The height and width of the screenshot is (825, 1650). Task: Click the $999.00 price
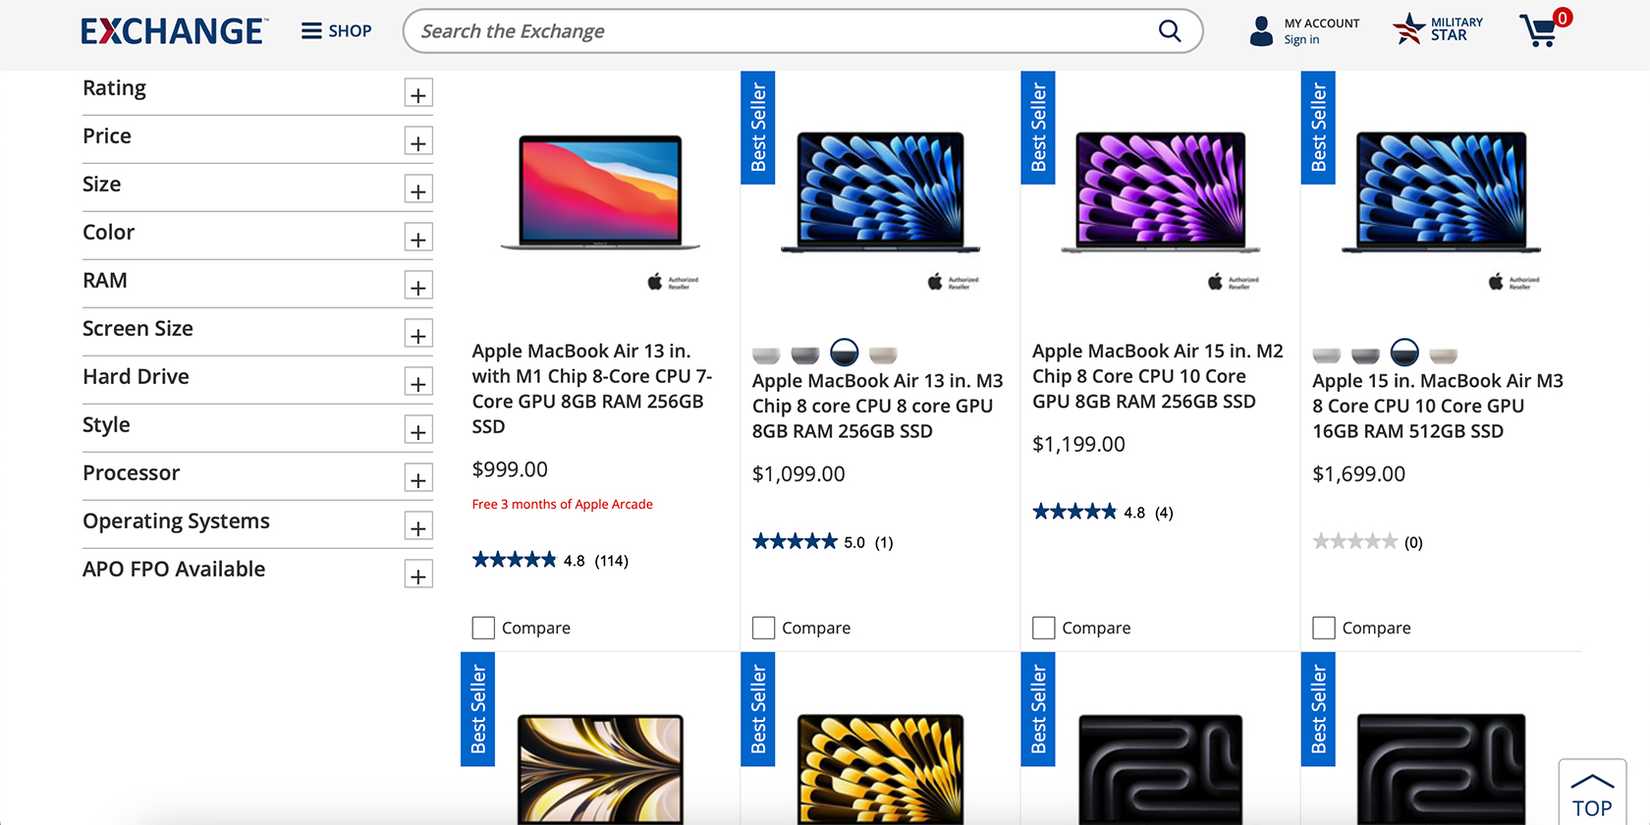[x=510, y=469]
